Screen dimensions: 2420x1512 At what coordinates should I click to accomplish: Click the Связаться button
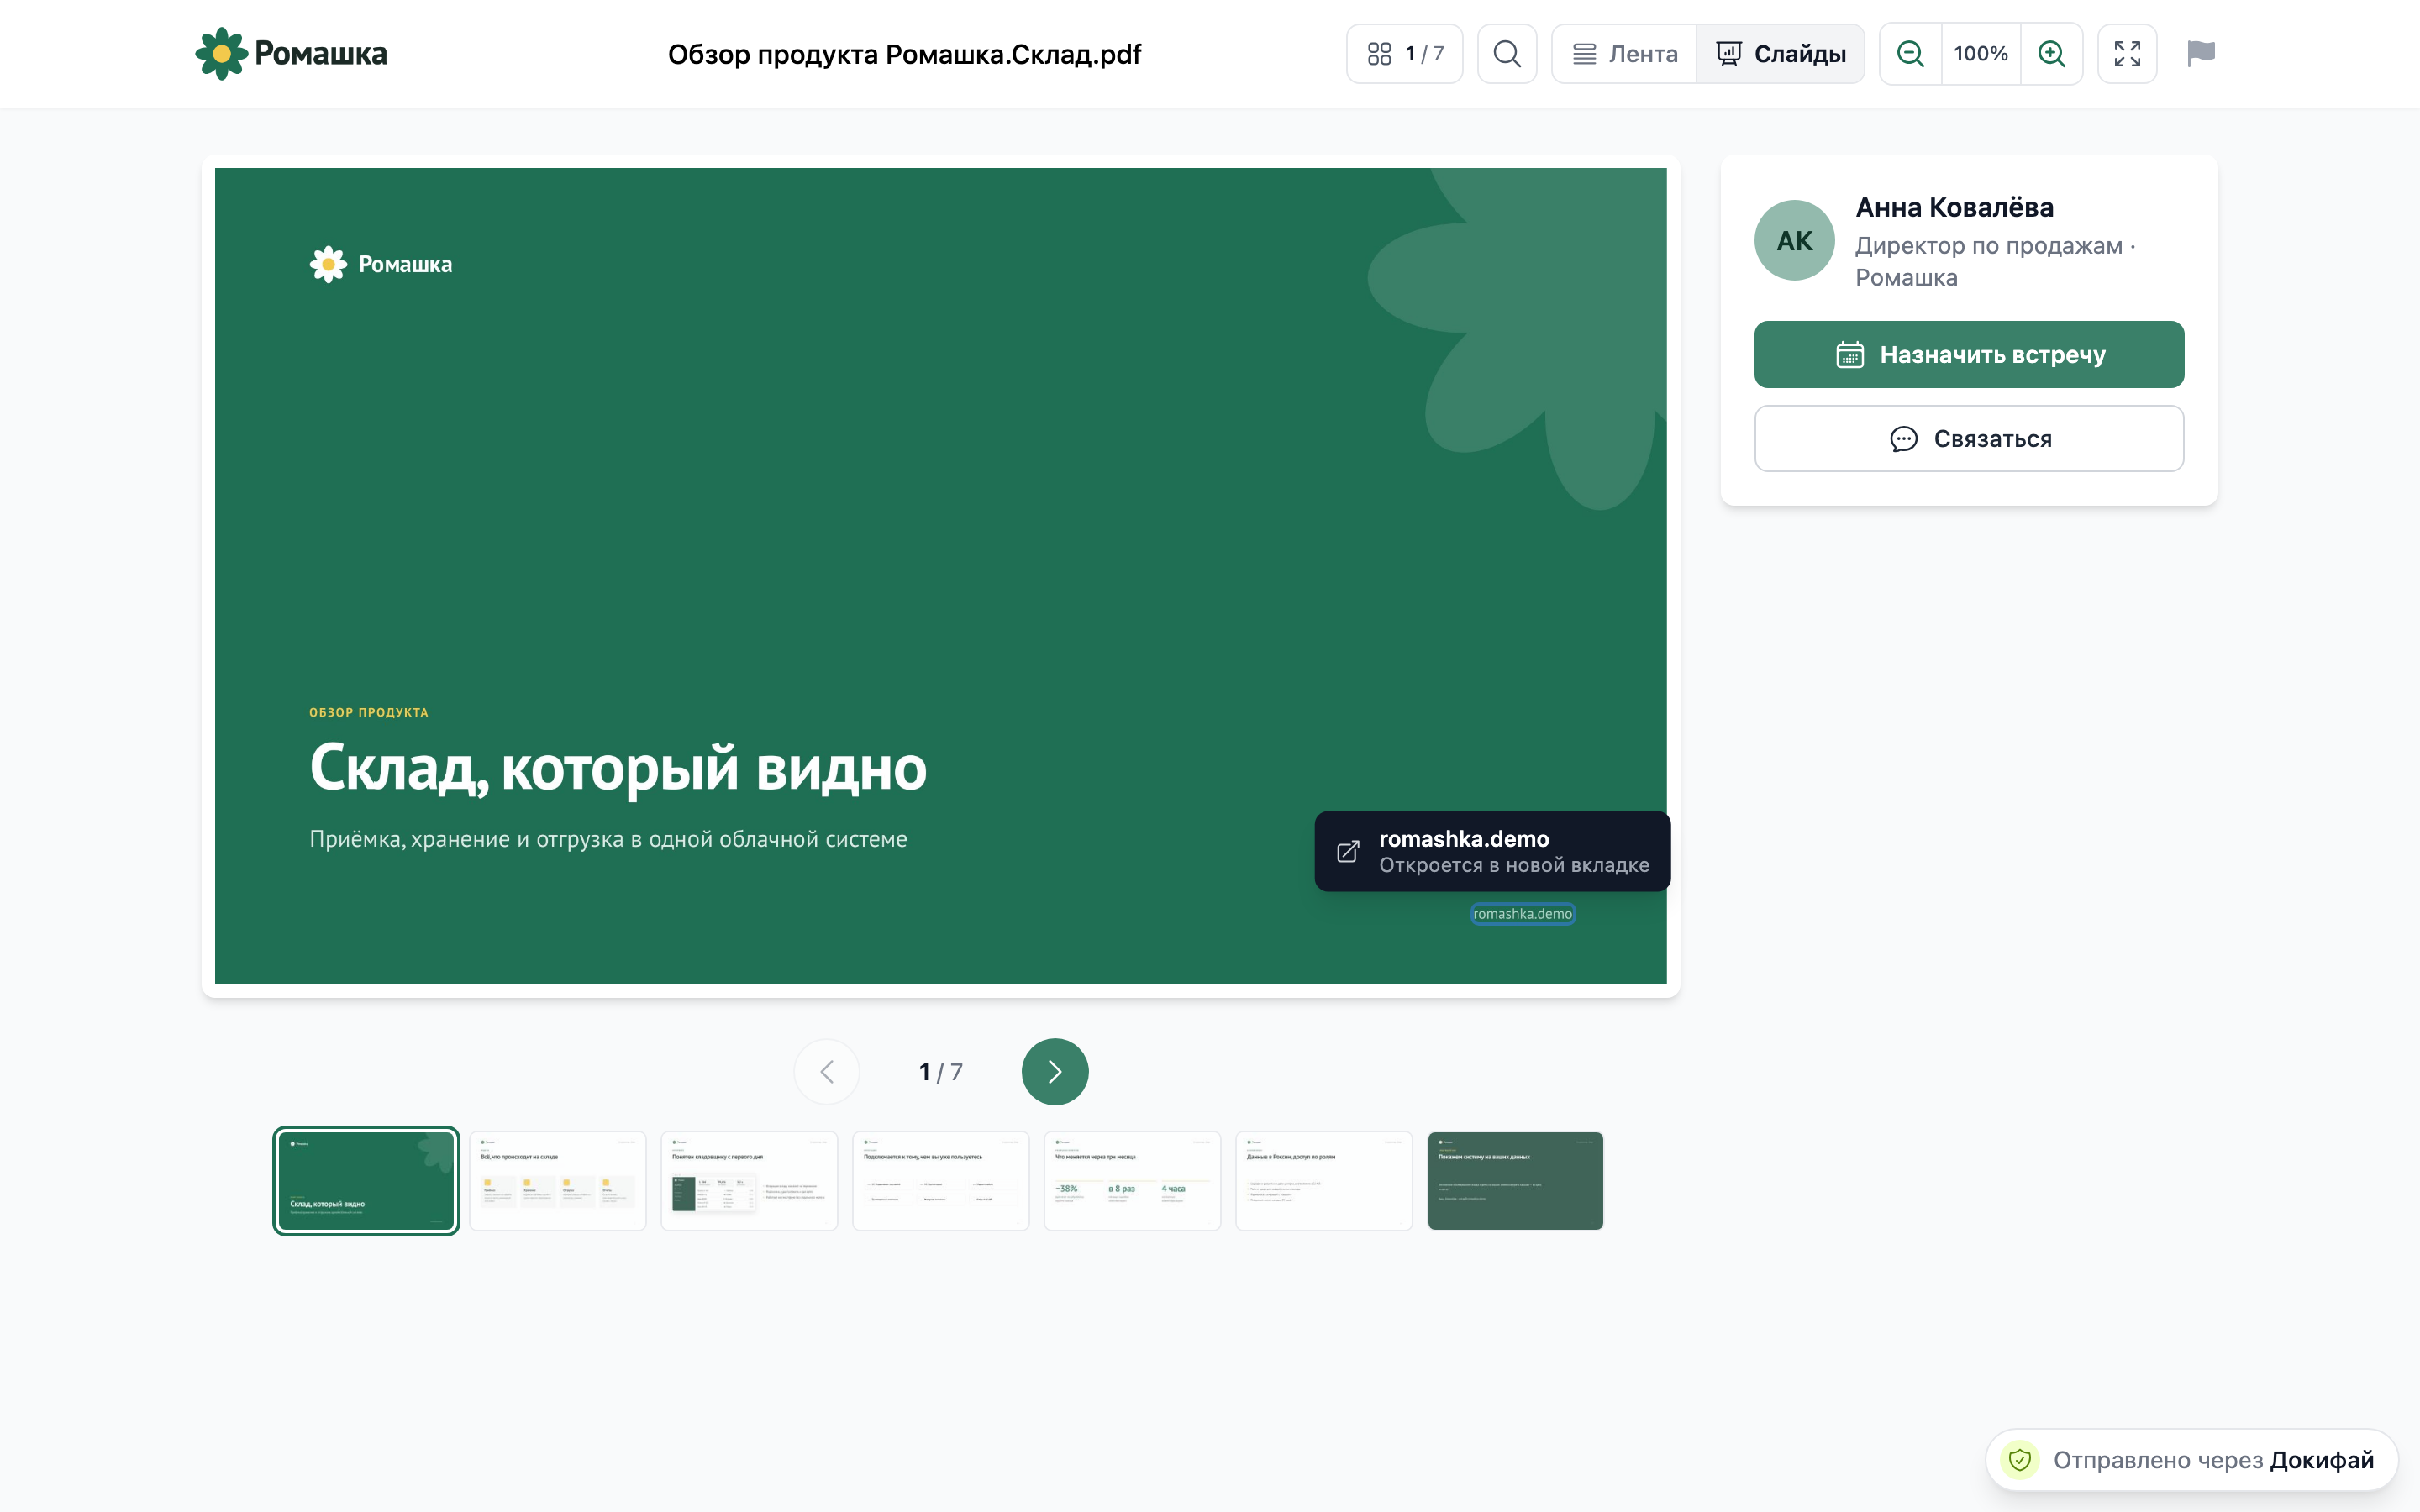click(1969, 438)
